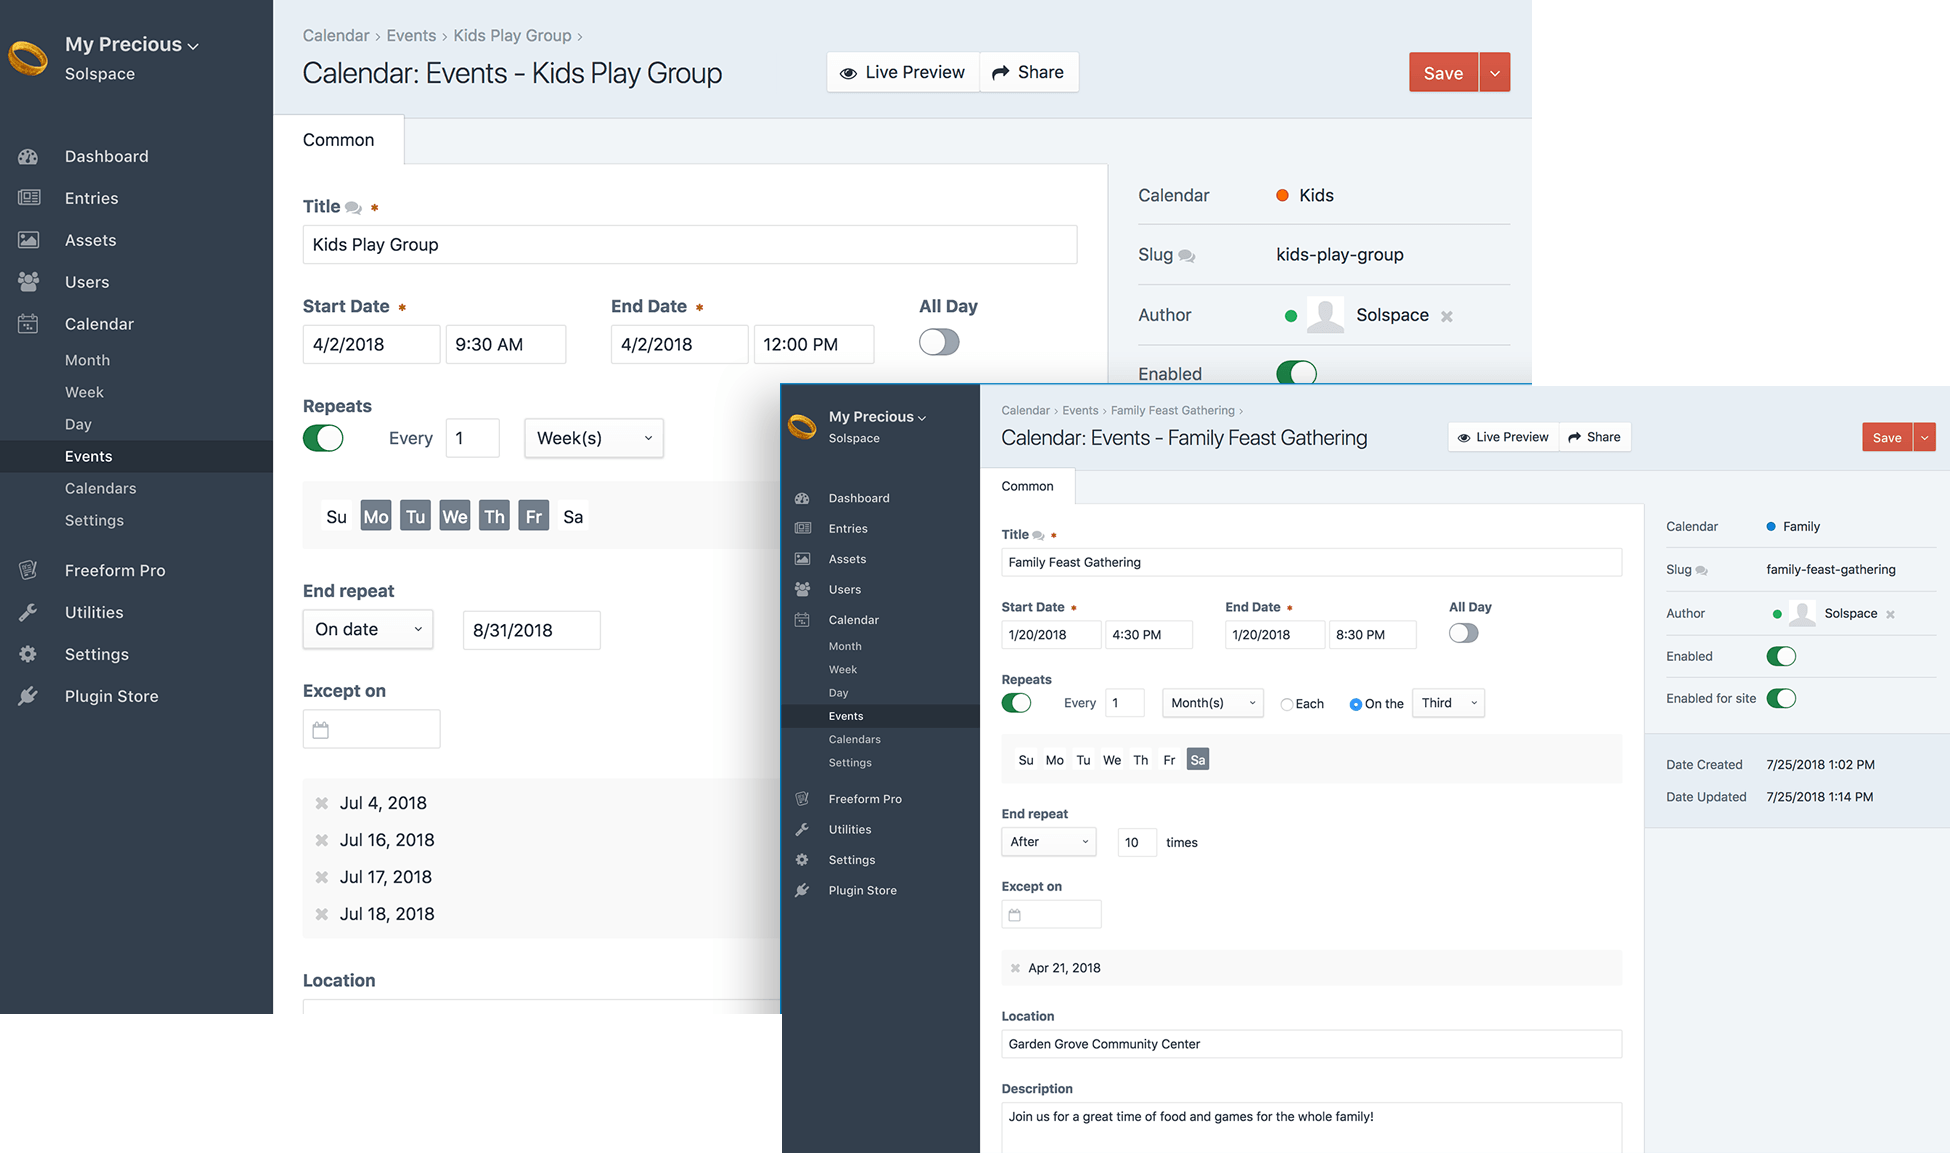1950x1153 pixels.
Task: Click Entries newspaper icon in Kids Play Group sidebar
Action: (28, 198)
